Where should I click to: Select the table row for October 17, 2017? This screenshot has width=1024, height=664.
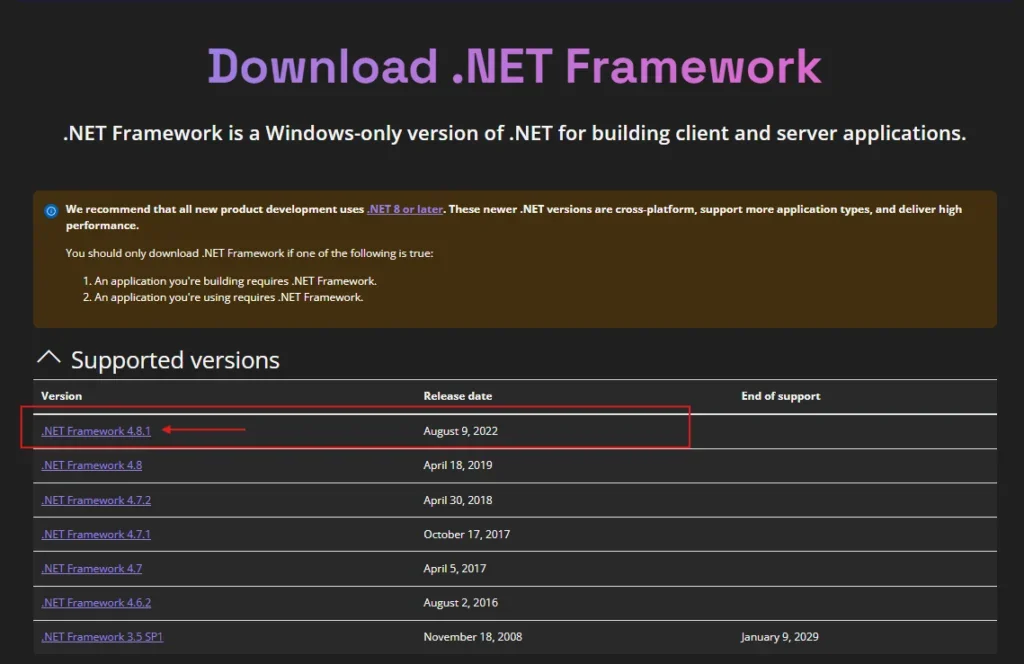[x=500, y=534]
